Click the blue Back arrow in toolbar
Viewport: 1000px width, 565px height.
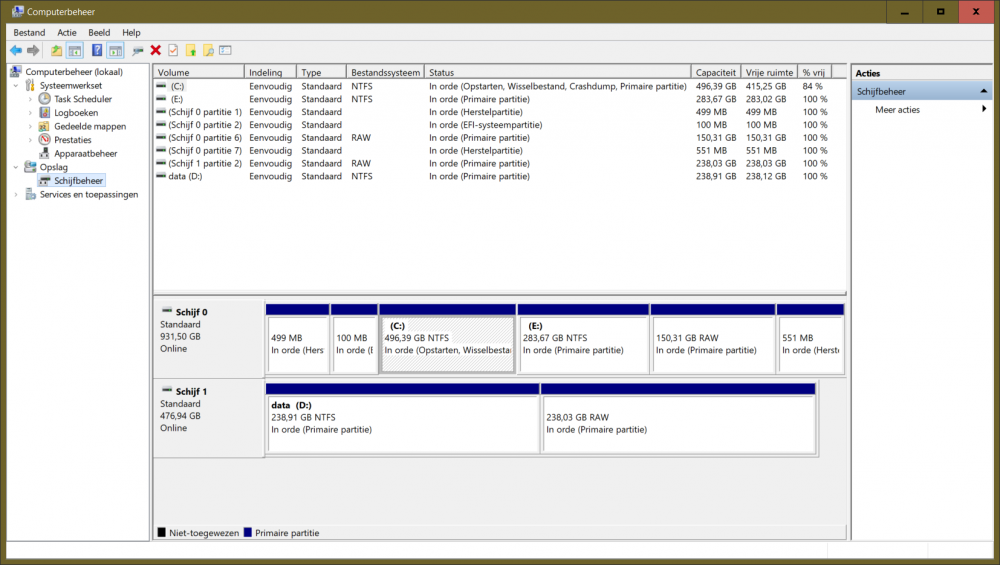16,50
